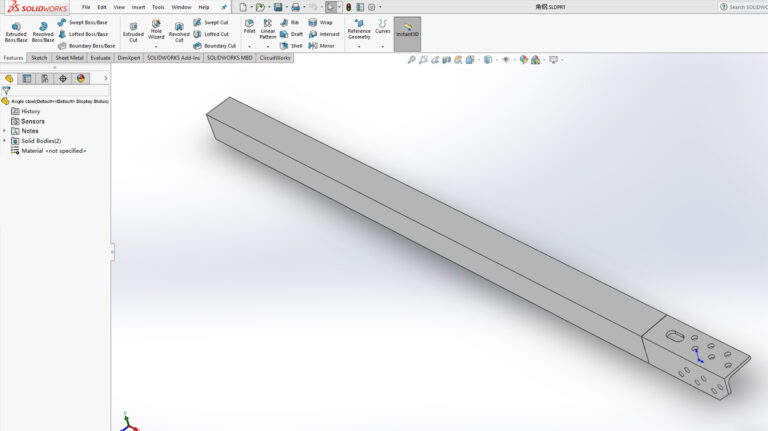Expand the Notes tree node

(x=4, y=131)
